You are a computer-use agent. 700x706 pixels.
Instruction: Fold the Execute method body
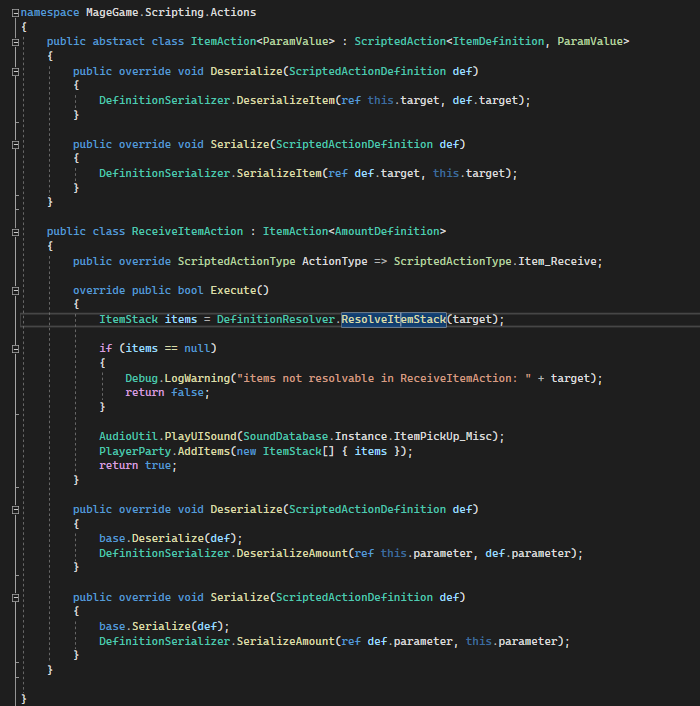[15, 290]
